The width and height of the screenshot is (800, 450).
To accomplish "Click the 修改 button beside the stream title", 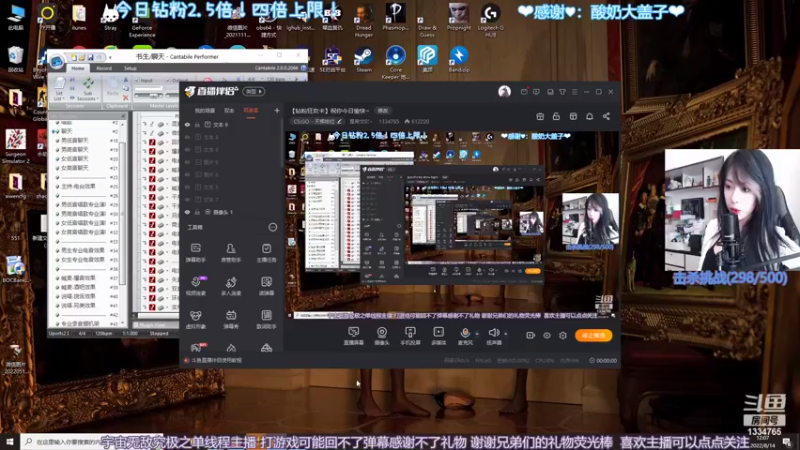I will [383, 110].
